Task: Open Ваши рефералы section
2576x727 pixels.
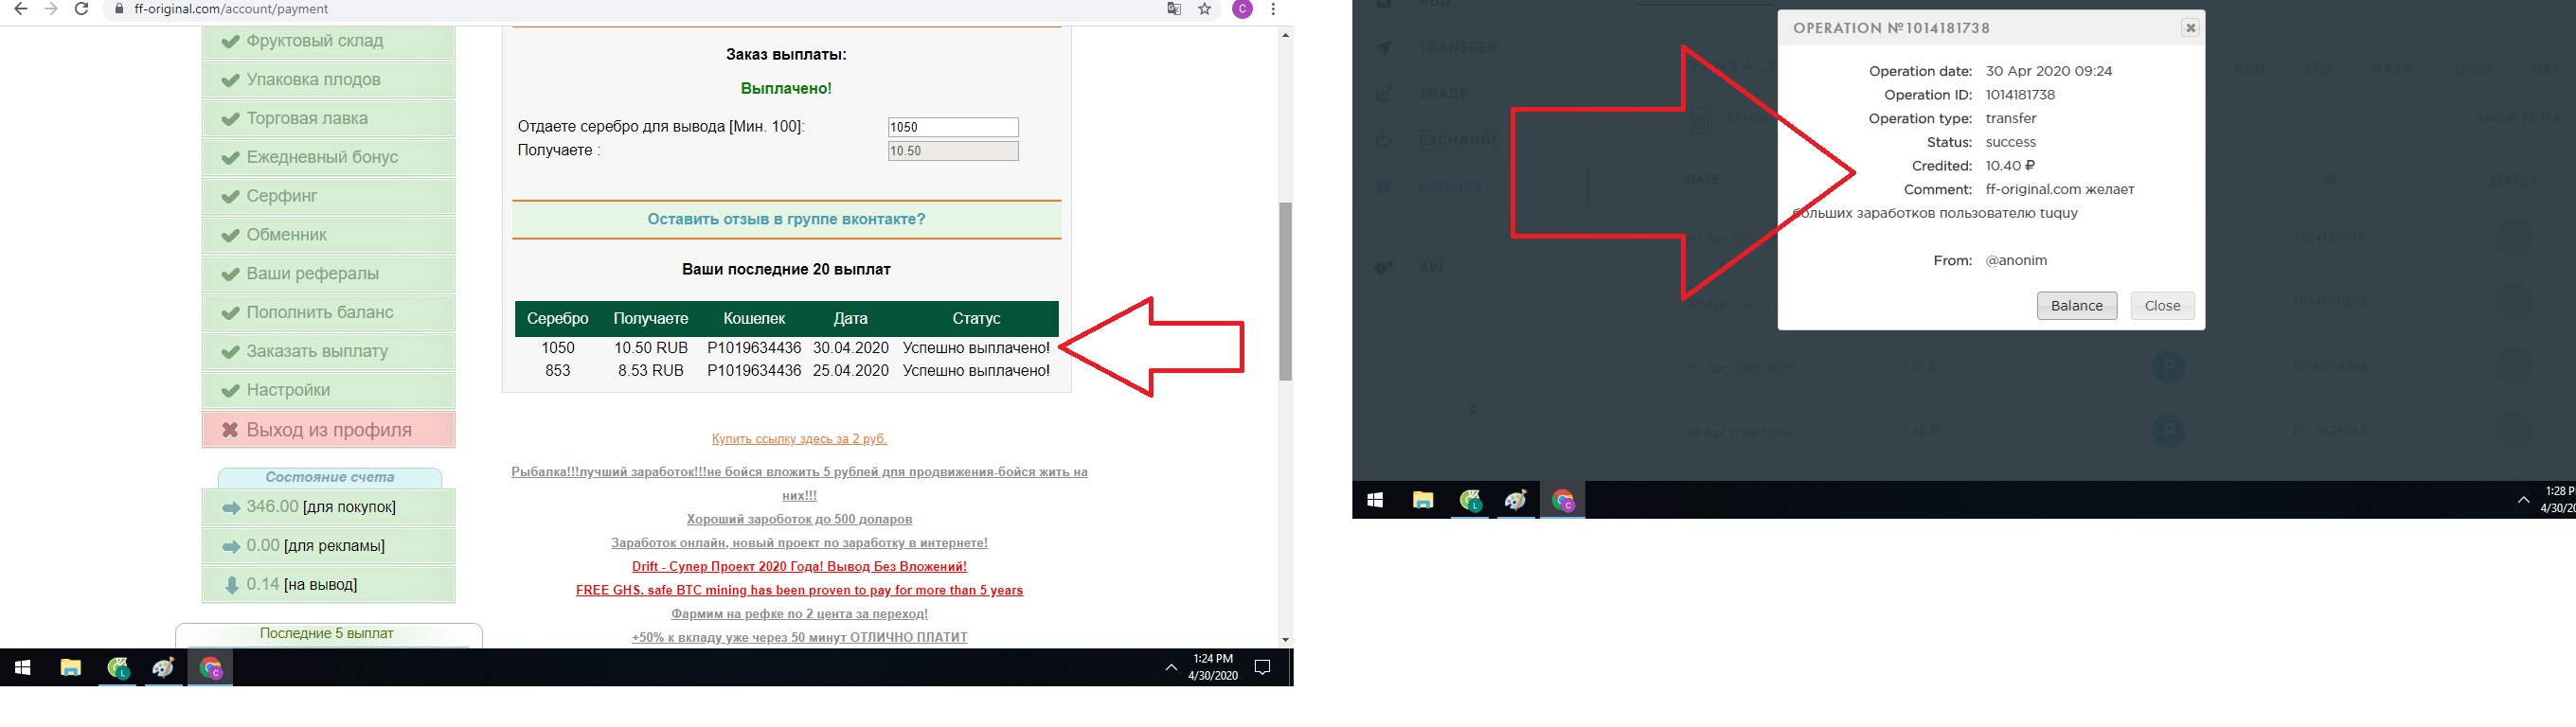Action: tap(329, 274)
